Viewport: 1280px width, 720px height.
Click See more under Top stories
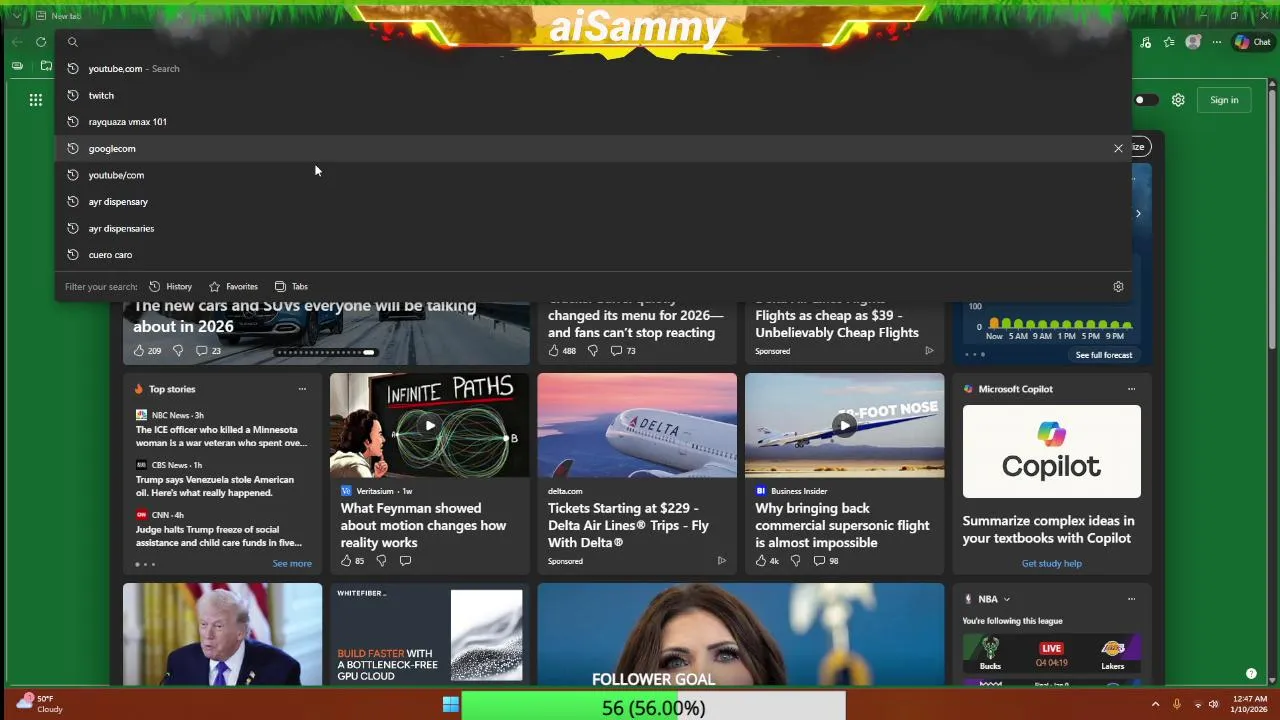[x=292, y=564]
